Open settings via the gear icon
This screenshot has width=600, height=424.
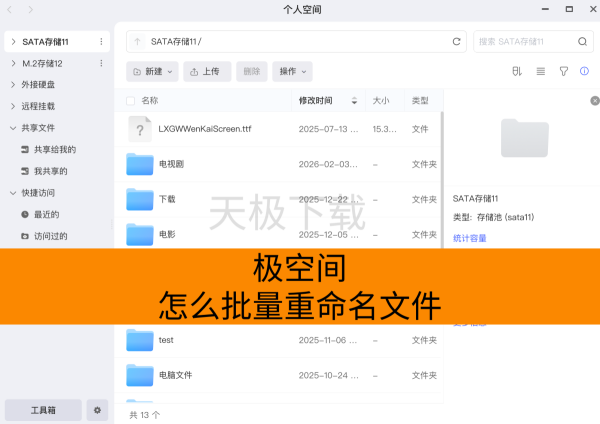[97, 410]
